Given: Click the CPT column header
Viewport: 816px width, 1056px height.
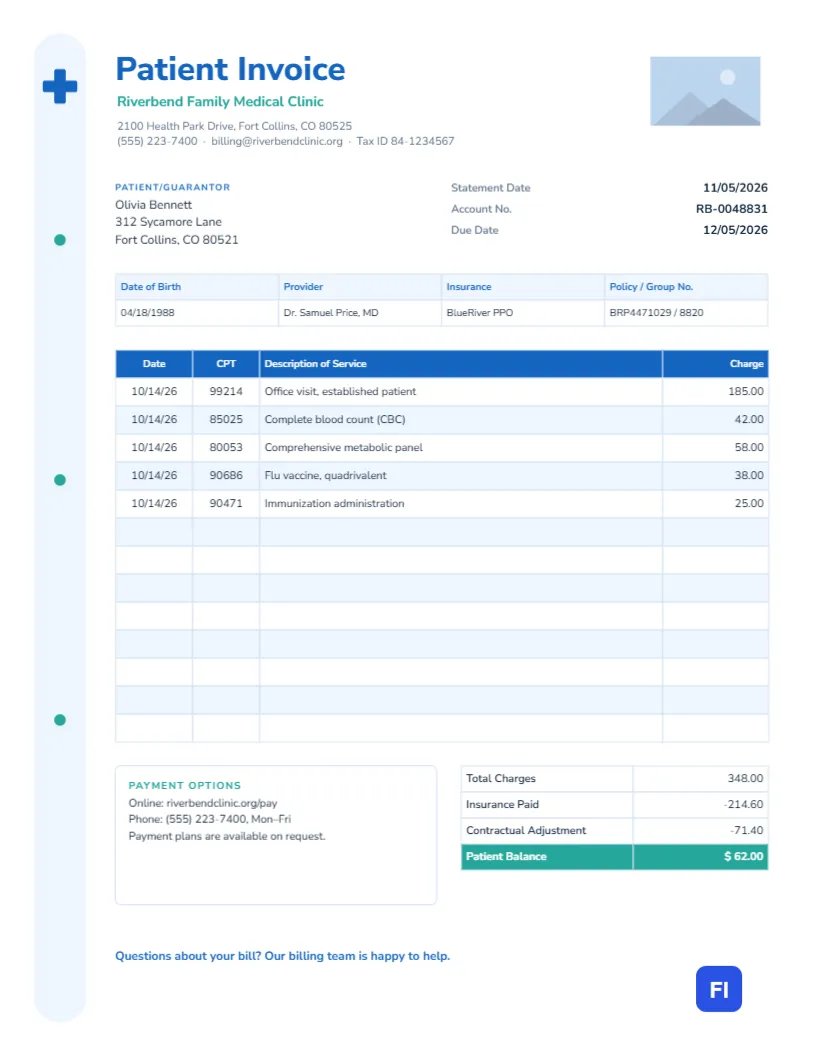Looking at the screenshot, I should (x=226, y=364).
